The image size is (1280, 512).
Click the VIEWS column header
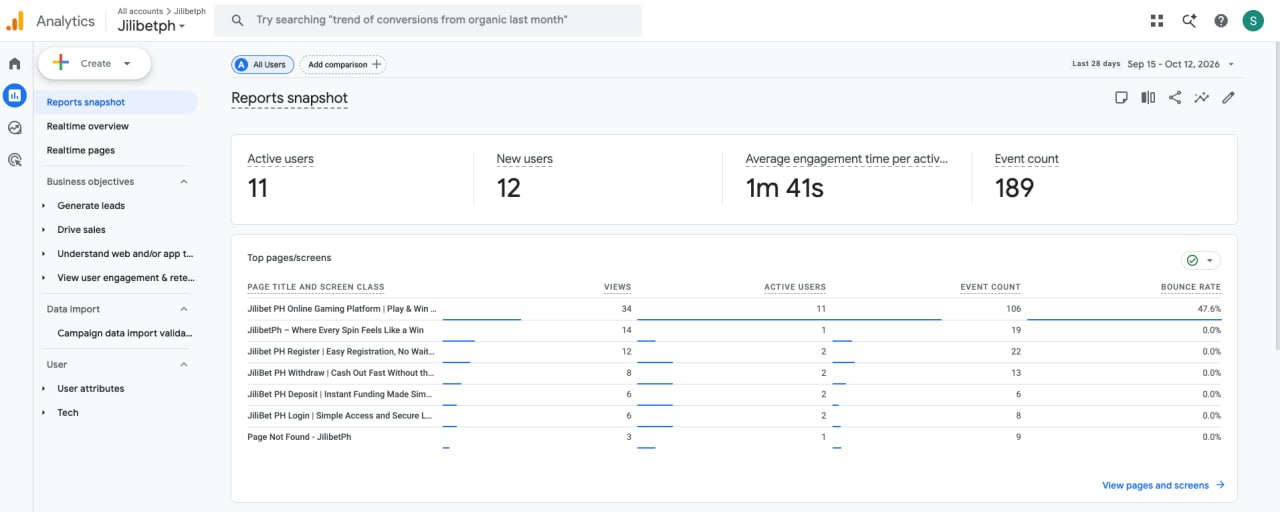[618, 287]
